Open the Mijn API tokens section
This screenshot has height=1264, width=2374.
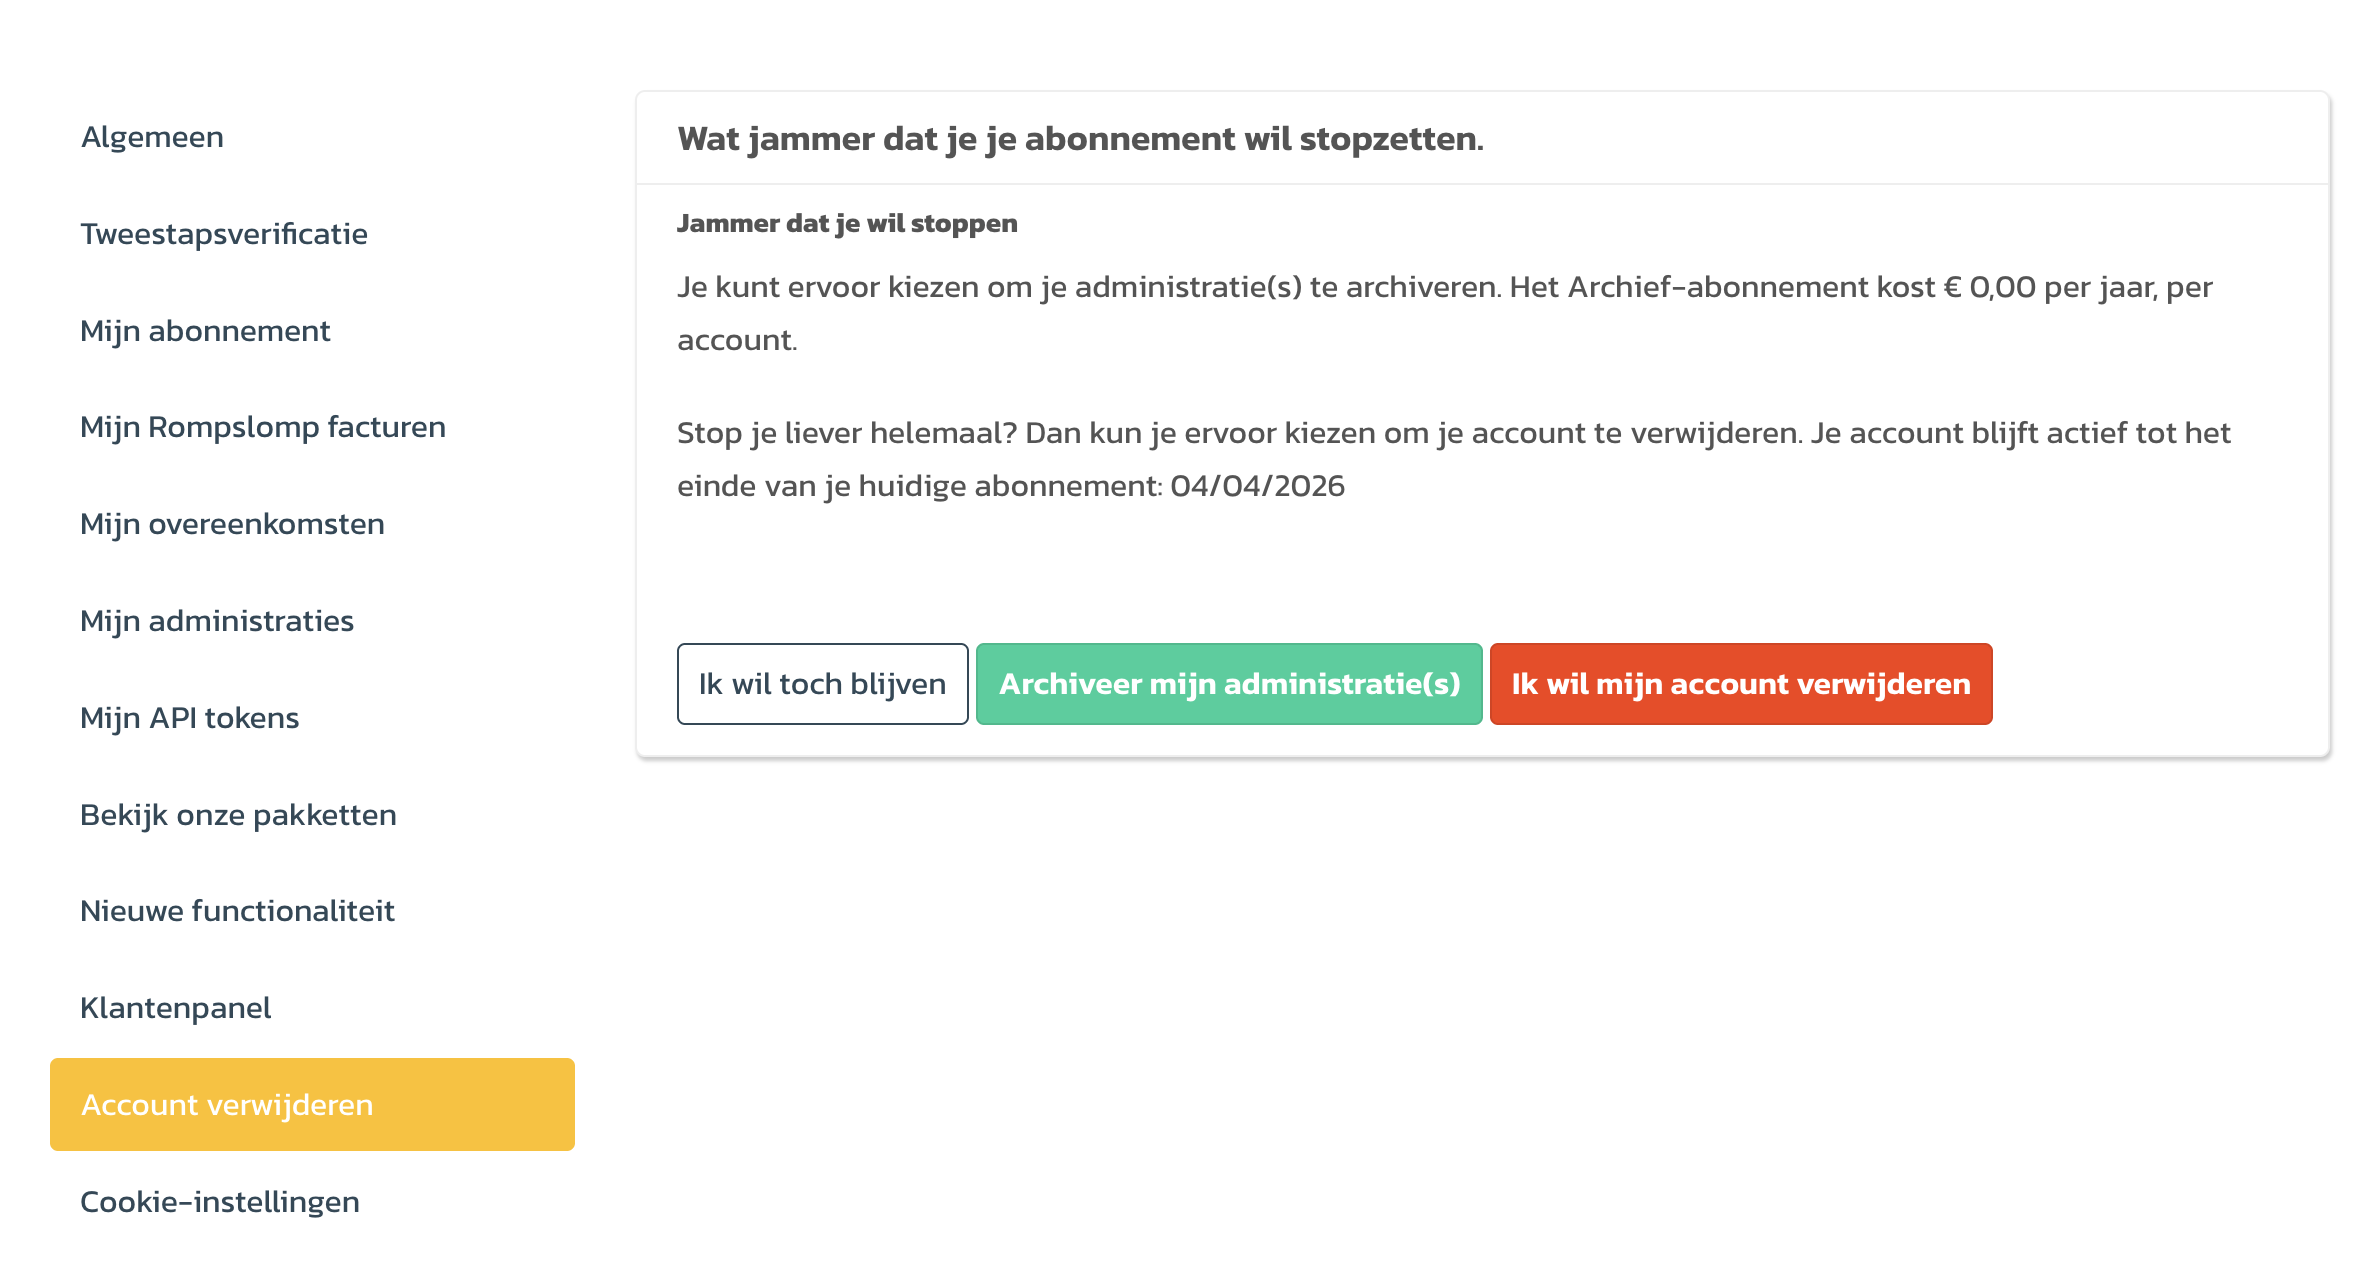pyautogui.click(x=190, y=718)
